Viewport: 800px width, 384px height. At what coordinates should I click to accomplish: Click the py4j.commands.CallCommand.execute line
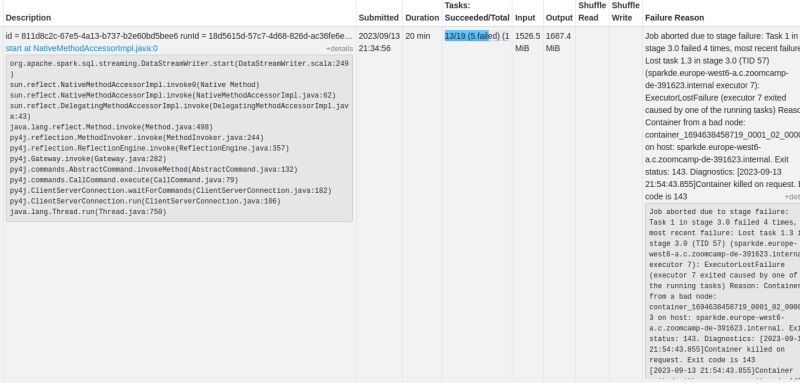(124, 180)
